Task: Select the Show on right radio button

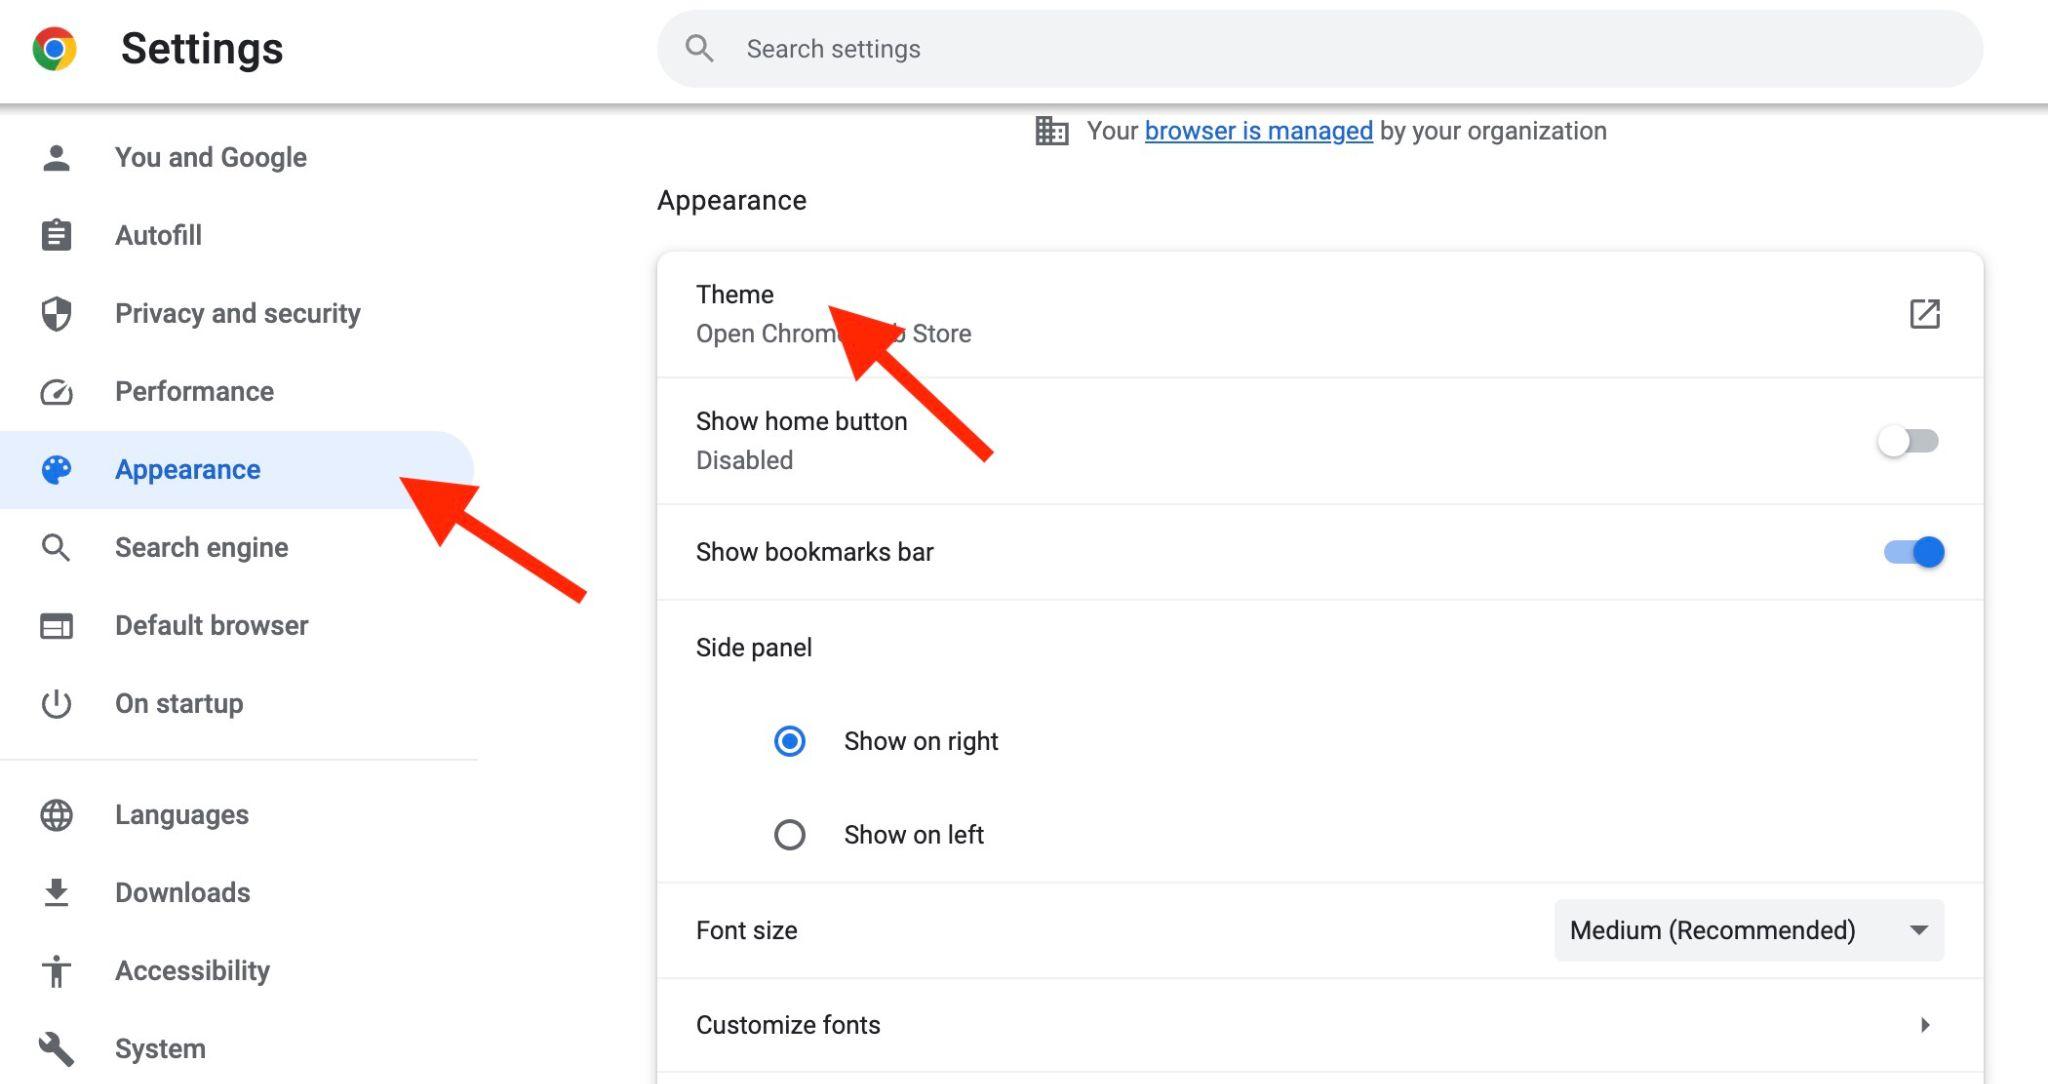Action: tap(790, 741)
